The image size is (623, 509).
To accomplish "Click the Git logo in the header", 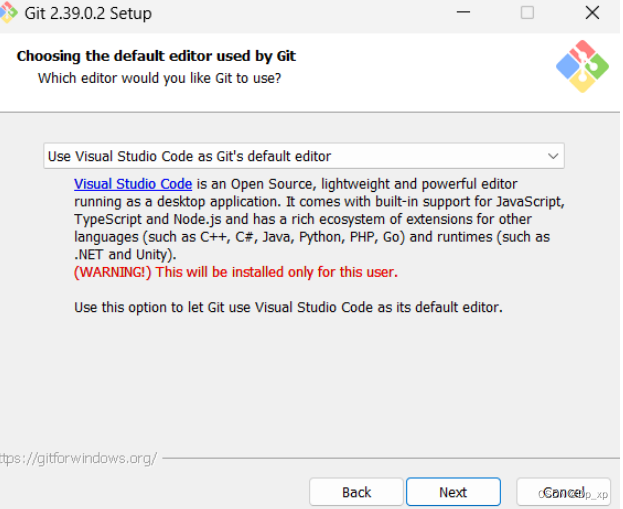I will (582, 66).
